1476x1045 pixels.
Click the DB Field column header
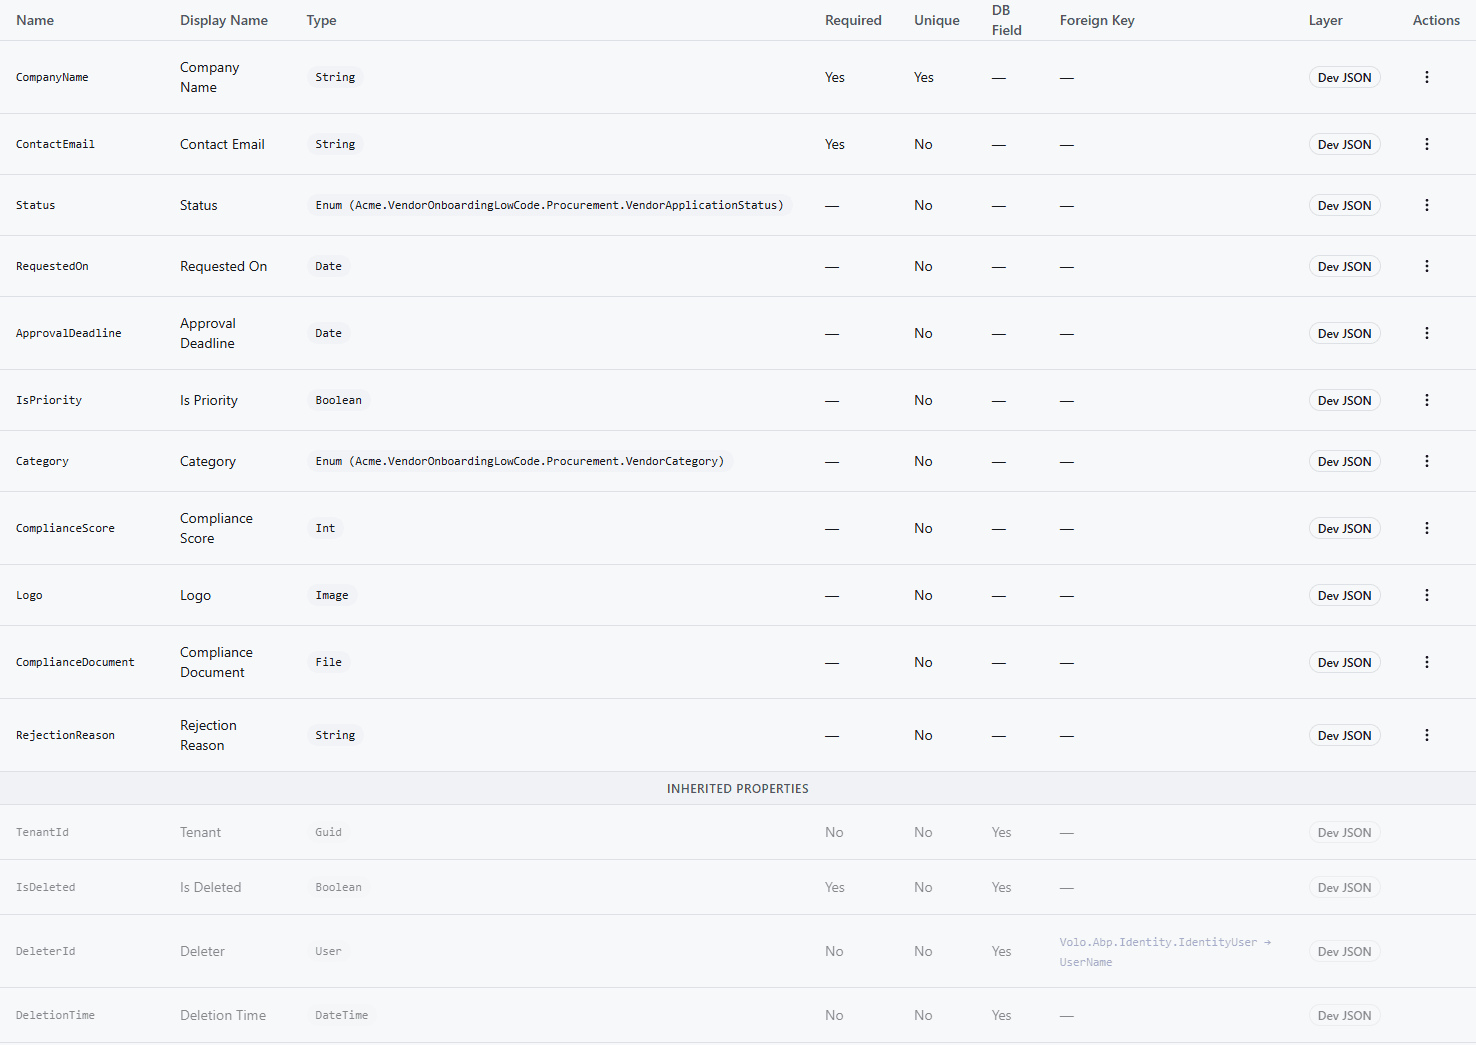click(x=1006, y=20)
